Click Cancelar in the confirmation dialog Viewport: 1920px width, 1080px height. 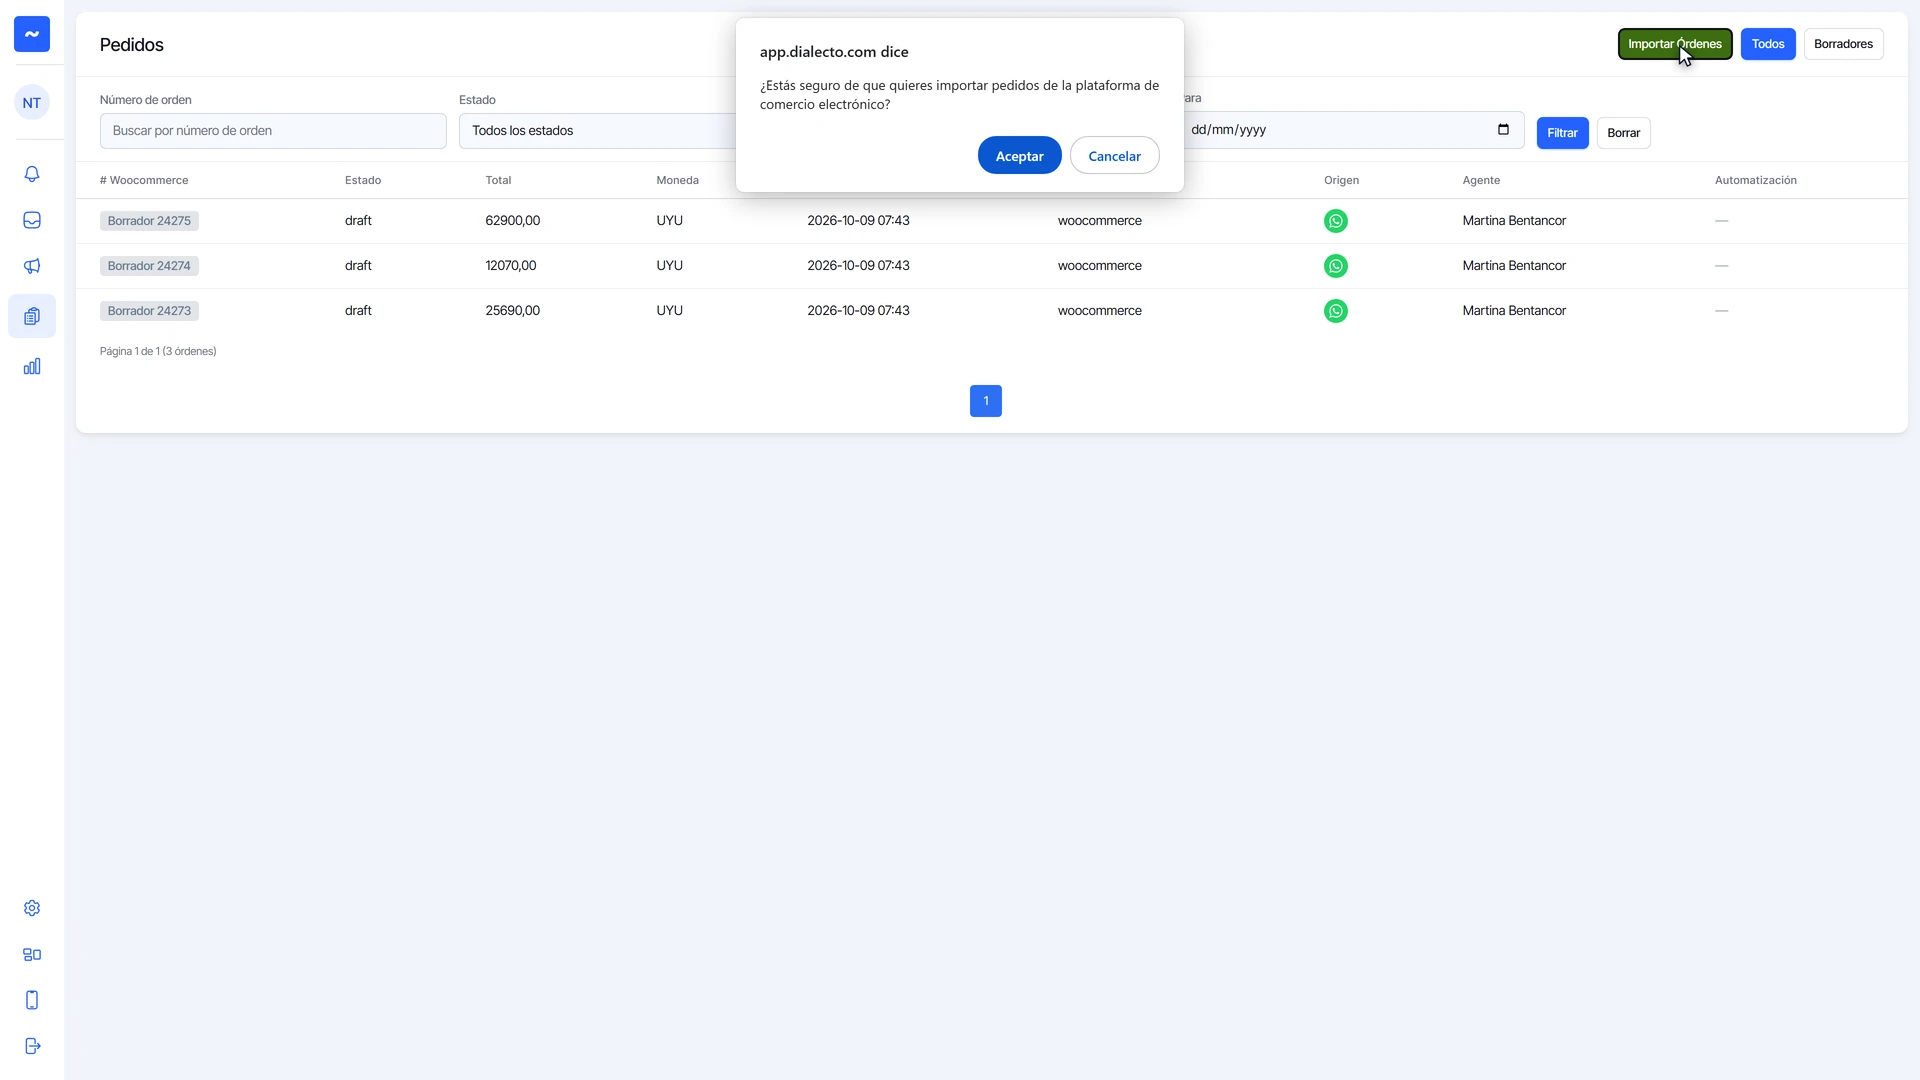(1114, 156)
